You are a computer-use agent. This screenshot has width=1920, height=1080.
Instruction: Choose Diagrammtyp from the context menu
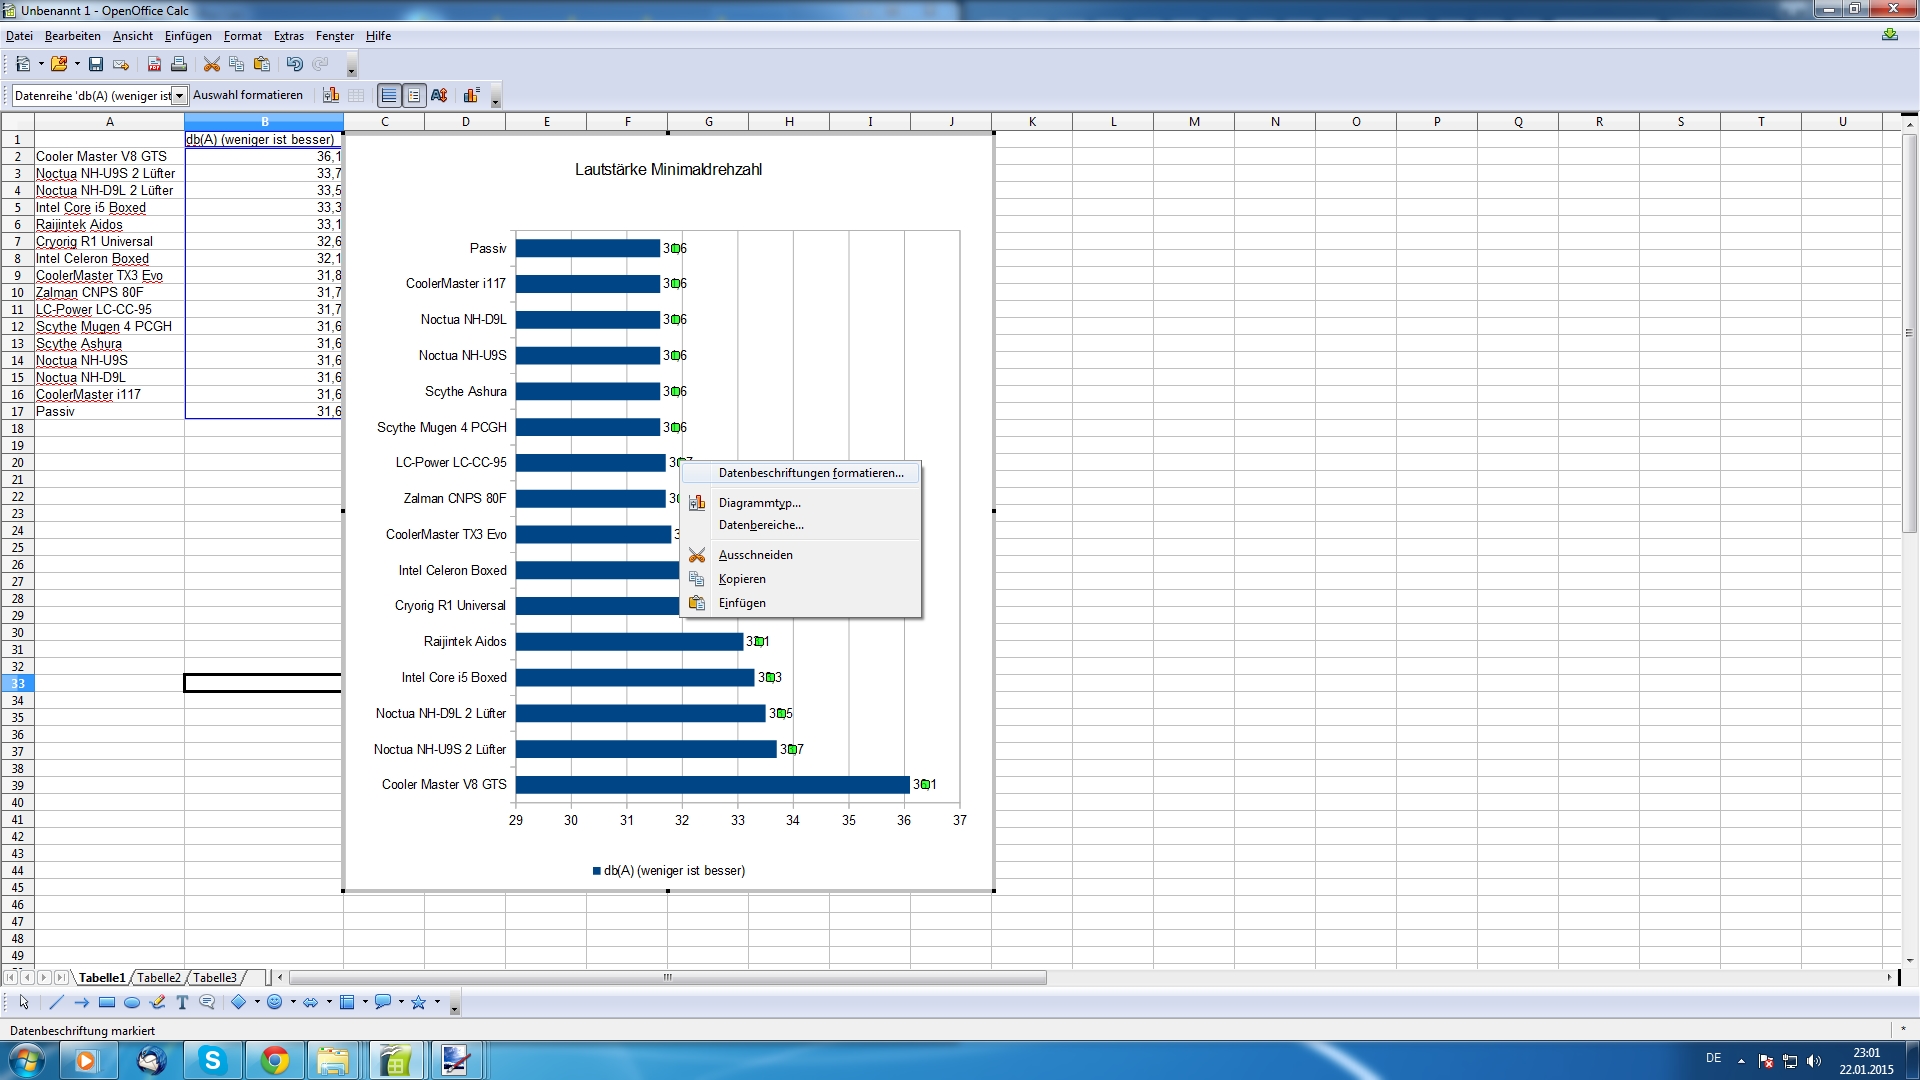(801, 503)
